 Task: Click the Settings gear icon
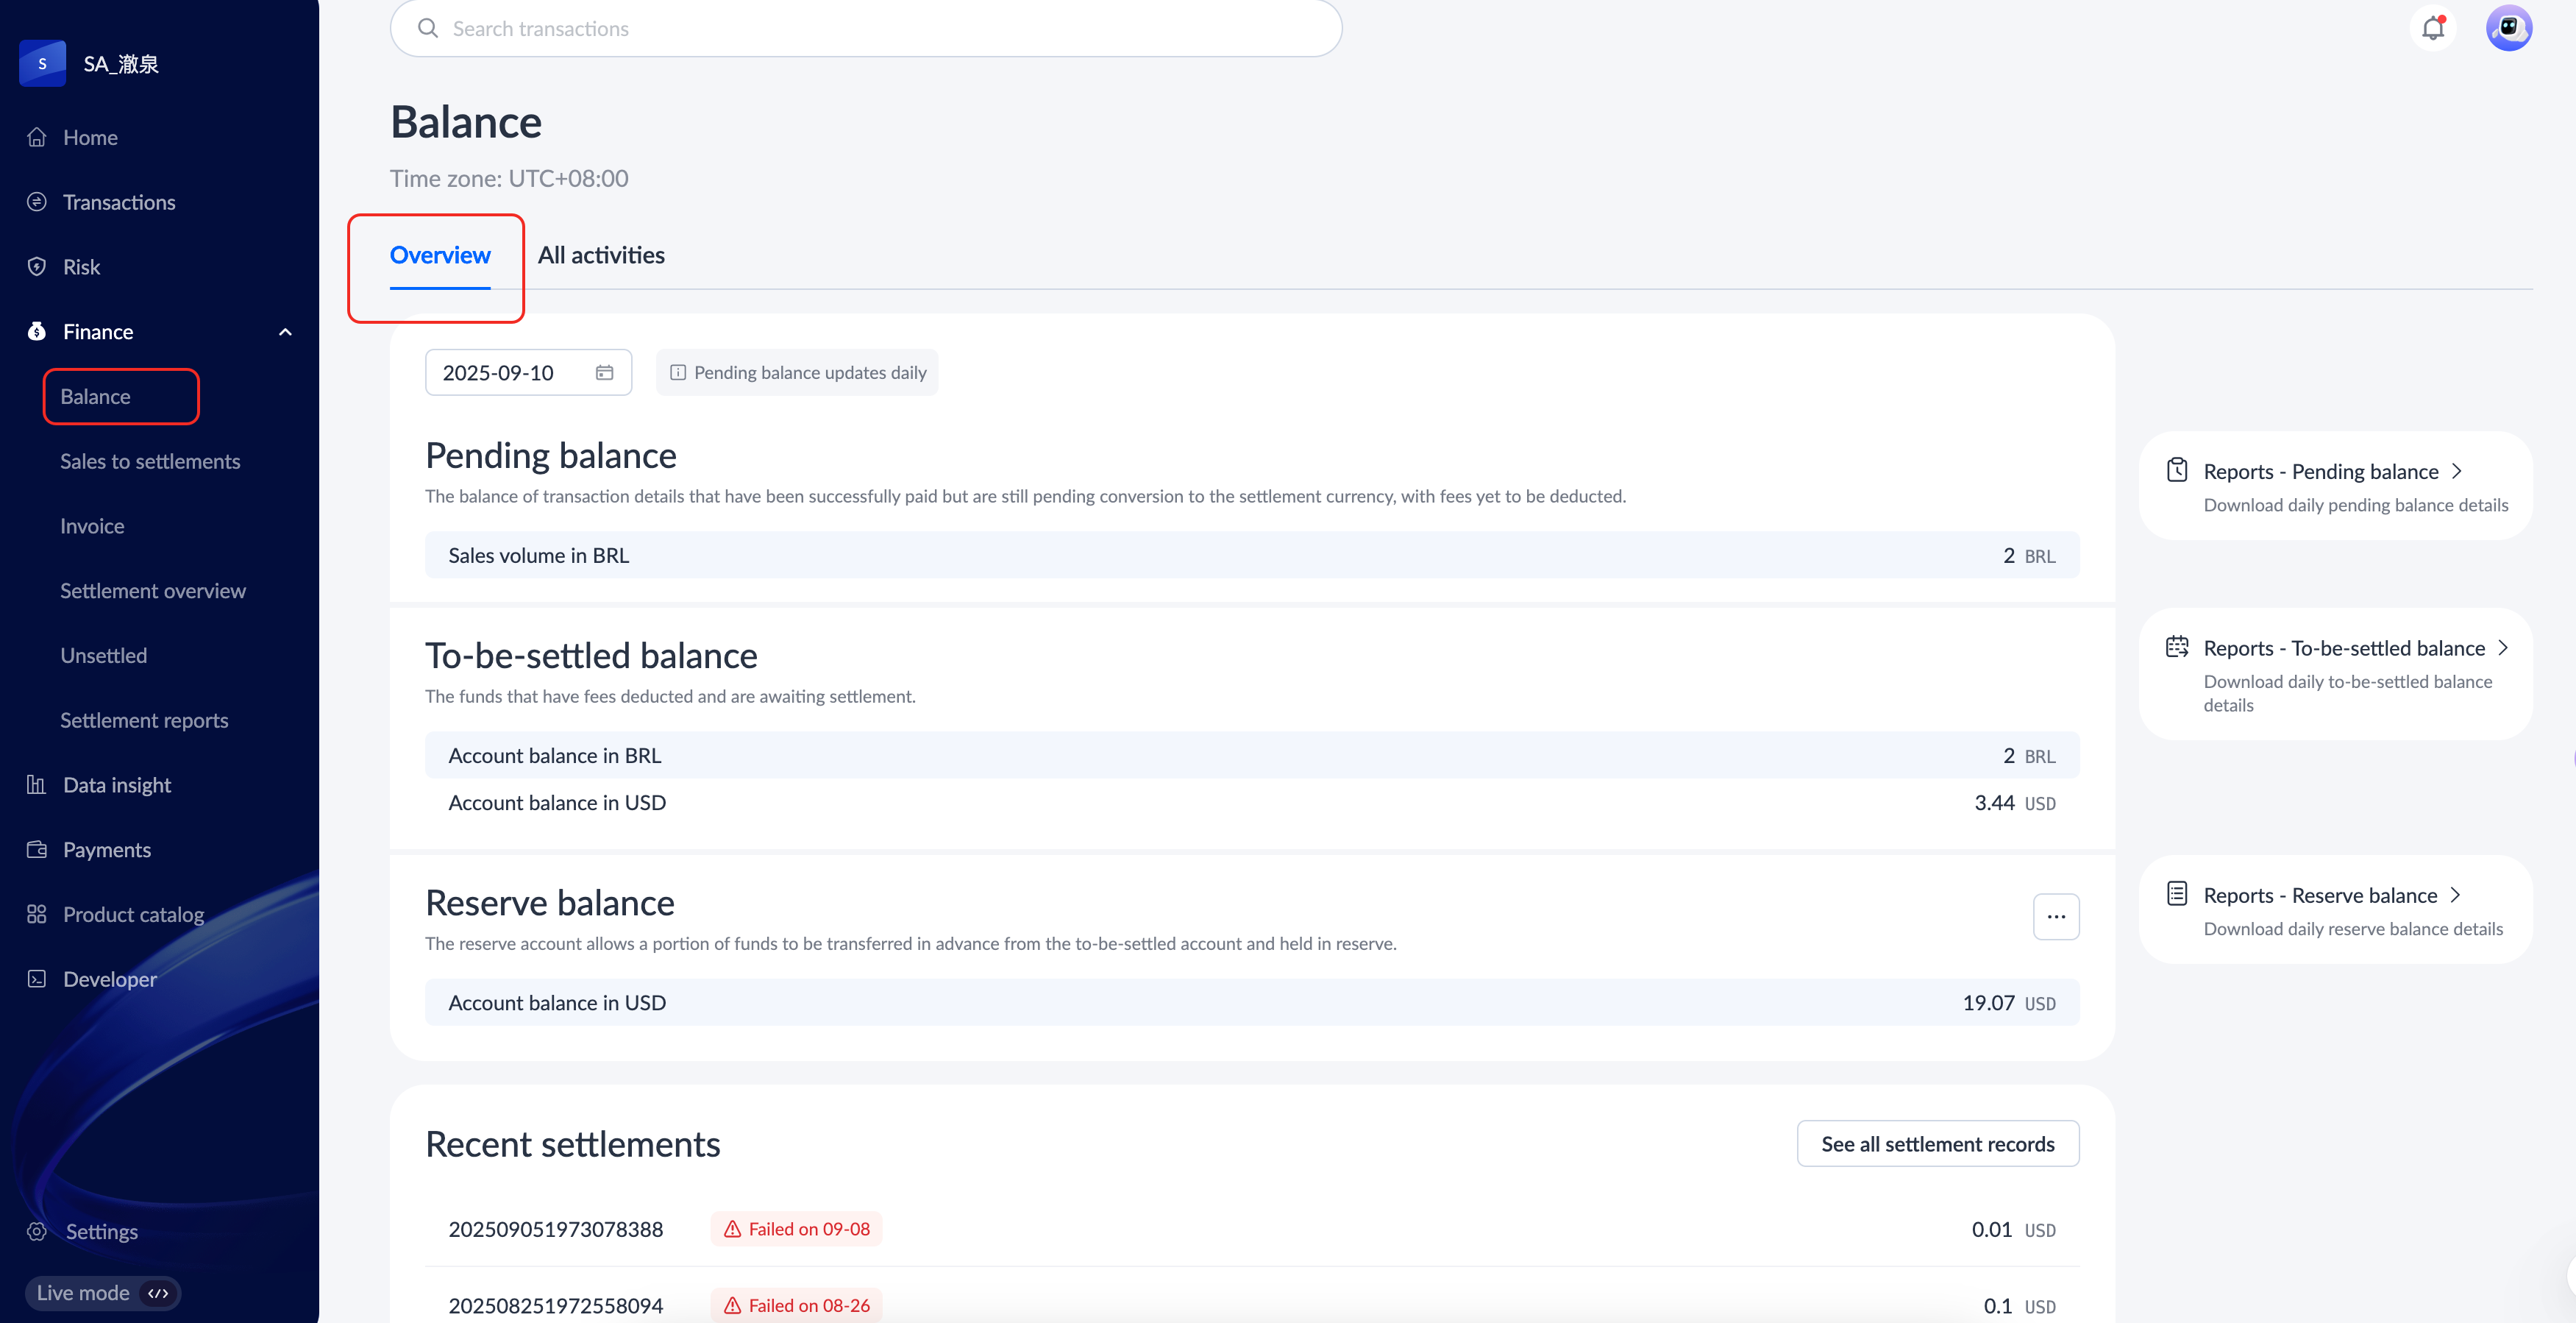click(x=37, y=1232)
